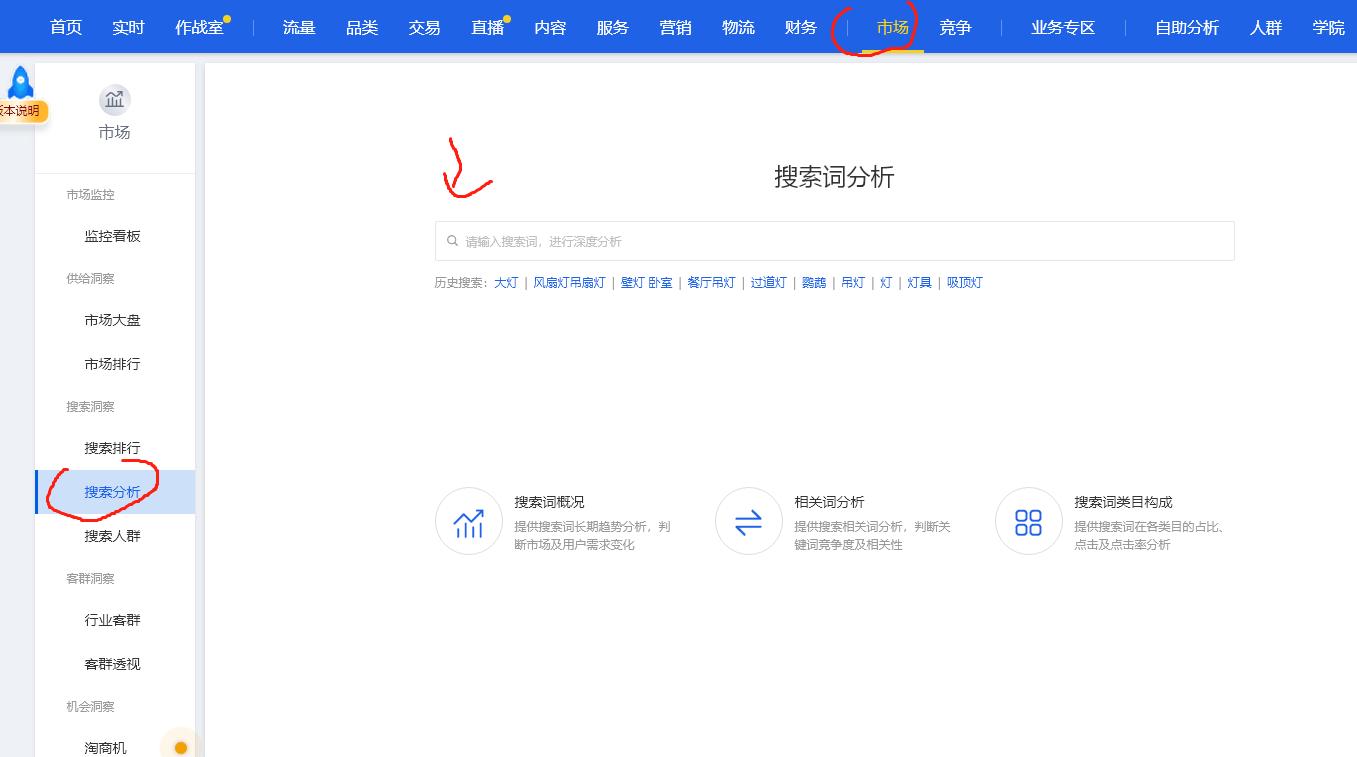Select 监控看板 in the sidebar
Viewport: 1357px width, 757px height.
coord(113,235)
